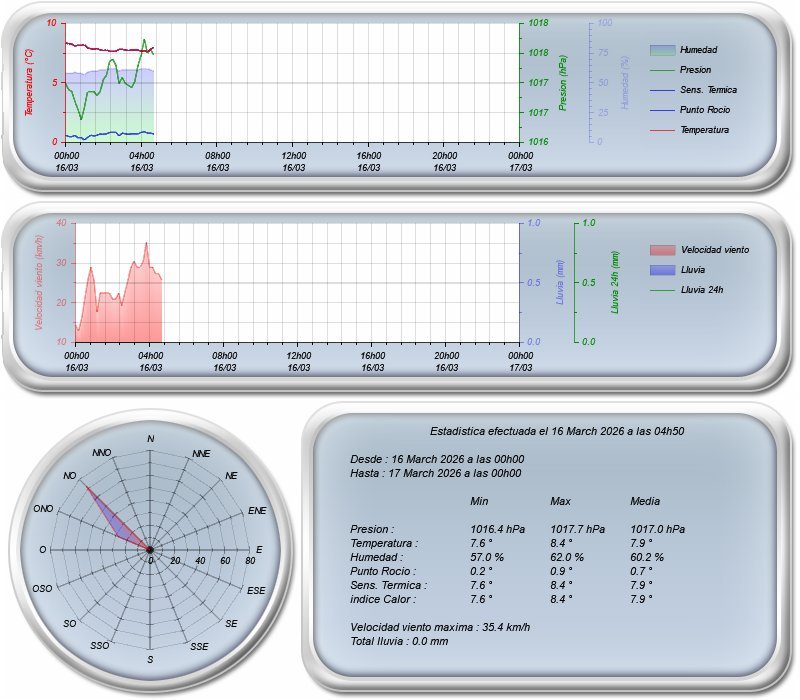The width and height of the screenshot is (800, 700).
Task: Click the Lluvia 24h legend entry
Action: click(x=701, y=290)
